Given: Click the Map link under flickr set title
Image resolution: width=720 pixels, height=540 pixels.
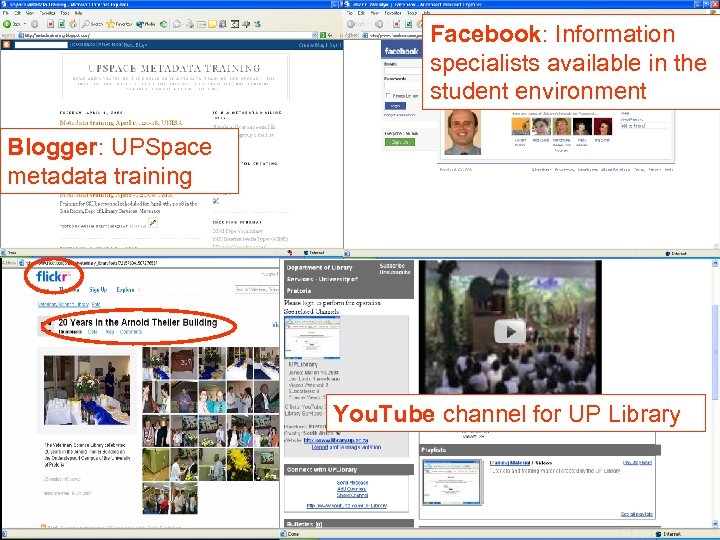Looking at the screenshot, I should (109, 332).
